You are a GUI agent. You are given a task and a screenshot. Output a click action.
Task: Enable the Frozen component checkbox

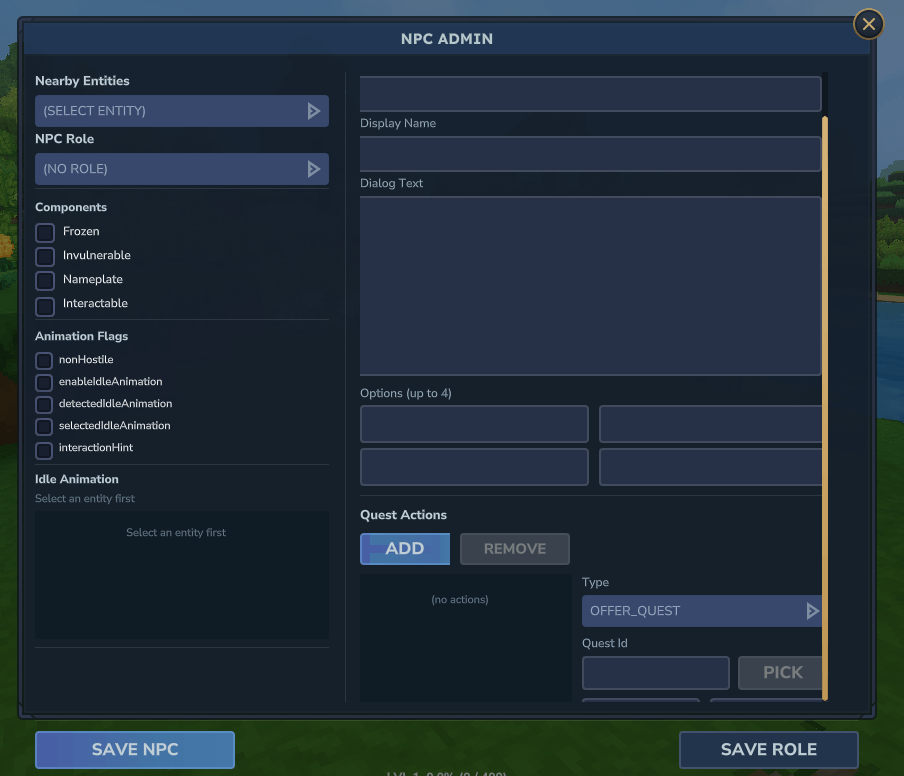click(45, 232)
